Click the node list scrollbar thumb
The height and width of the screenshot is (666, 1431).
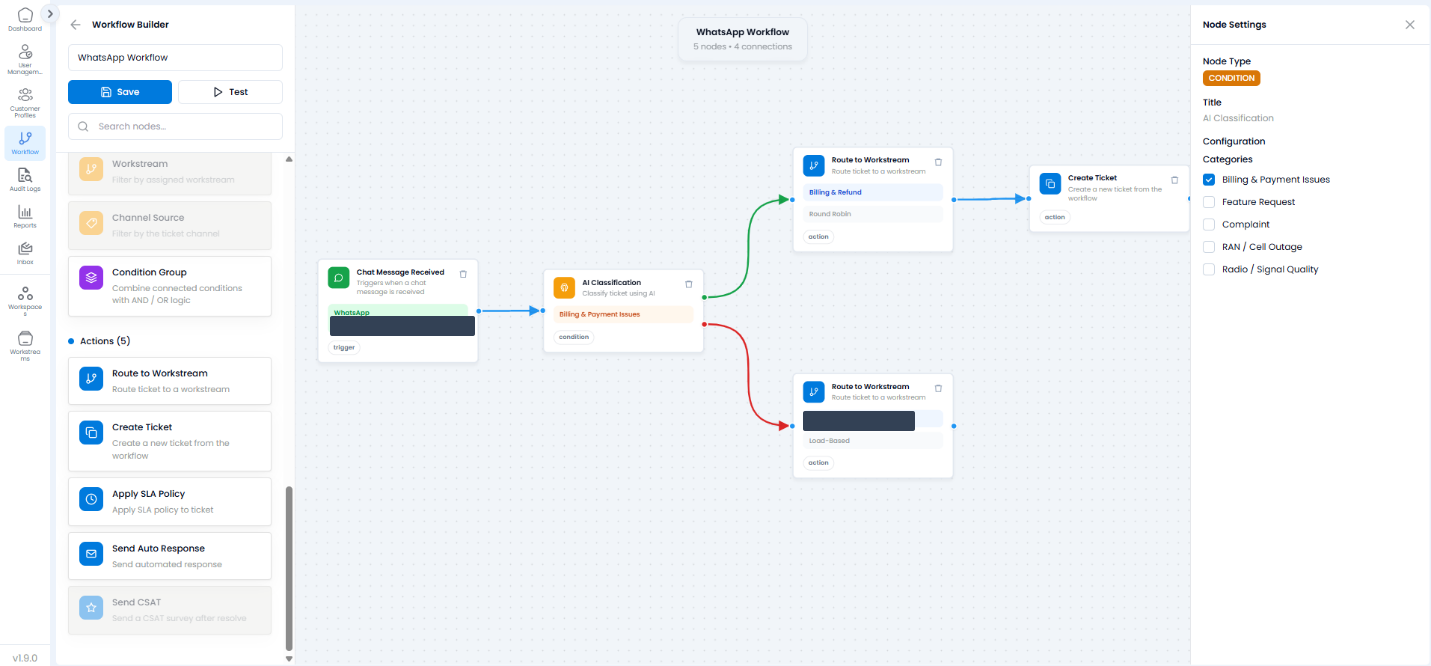(290, 567)
